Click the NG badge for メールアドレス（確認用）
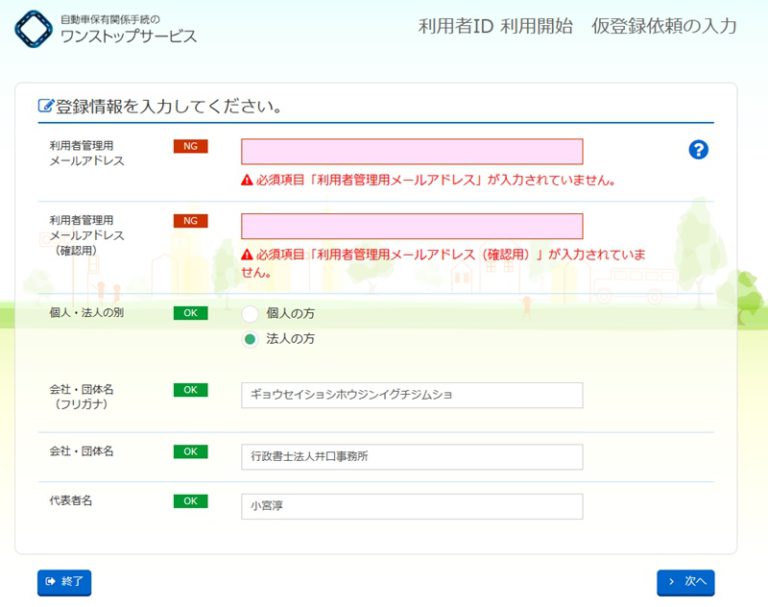The width and height of the screenshot is (768, 607). [191, 220]
